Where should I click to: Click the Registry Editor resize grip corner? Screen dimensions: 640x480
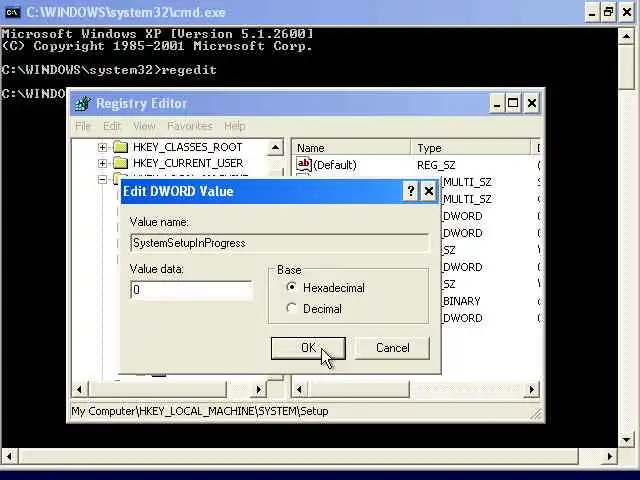tap(536, 414)
